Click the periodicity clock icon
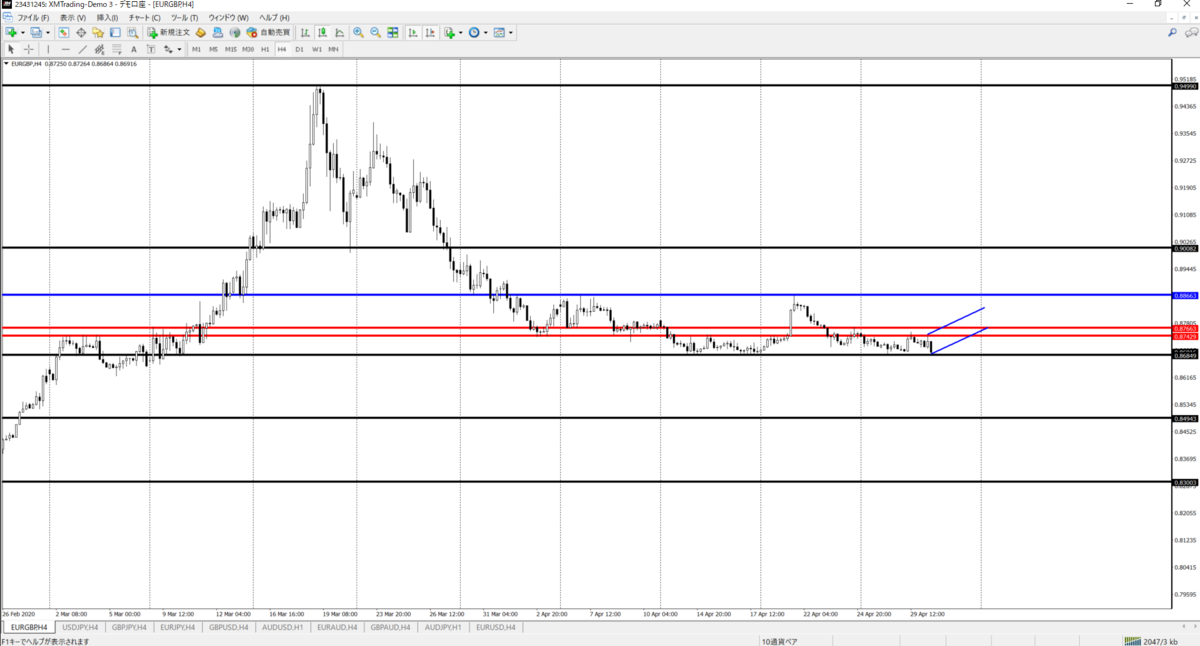 (x=474, y=32)
